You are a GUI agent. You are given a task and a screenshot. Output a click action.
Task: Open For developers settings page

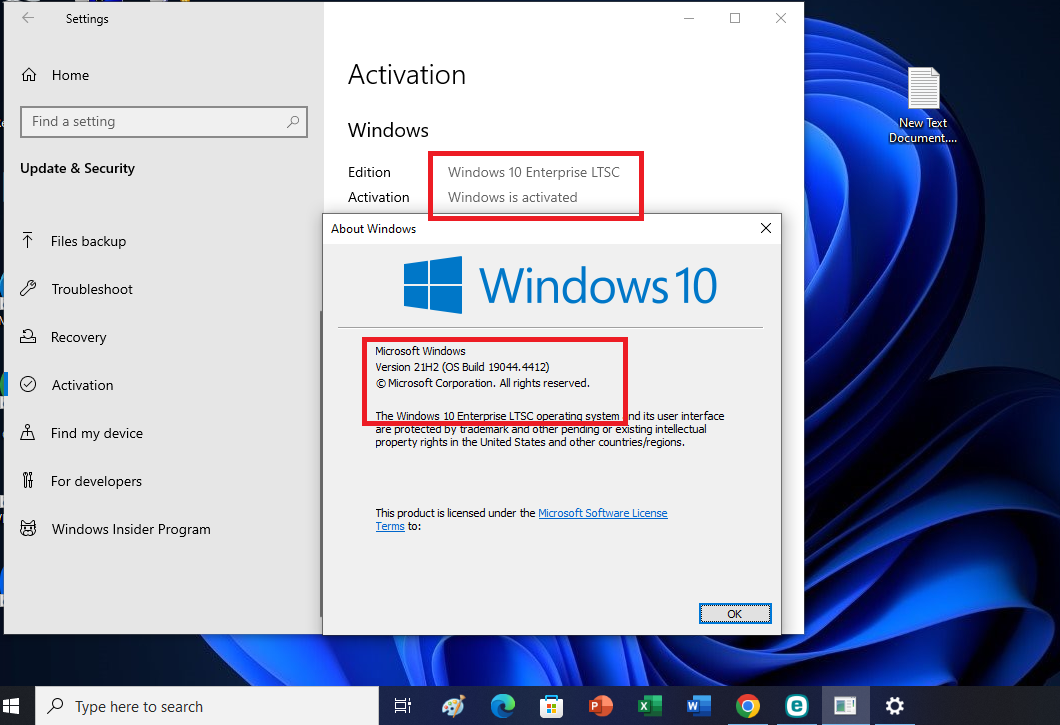[x=96, y=482]
